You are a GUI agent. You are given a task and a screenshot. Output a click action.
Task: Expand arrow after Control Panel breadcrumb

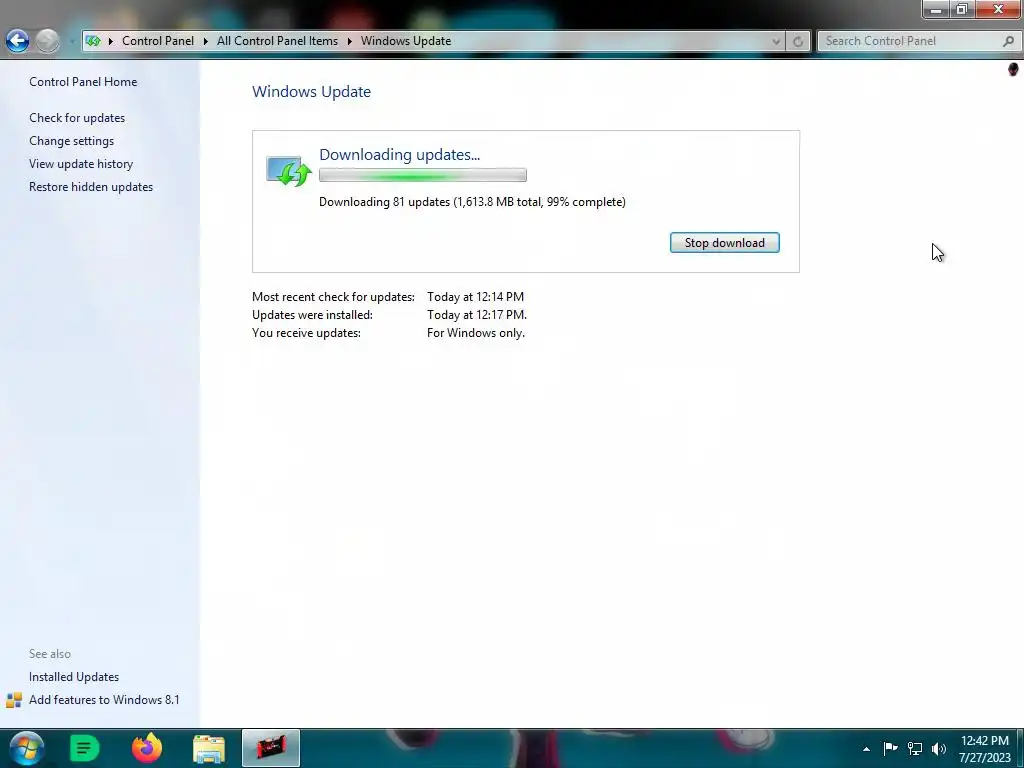coord(205,41)
